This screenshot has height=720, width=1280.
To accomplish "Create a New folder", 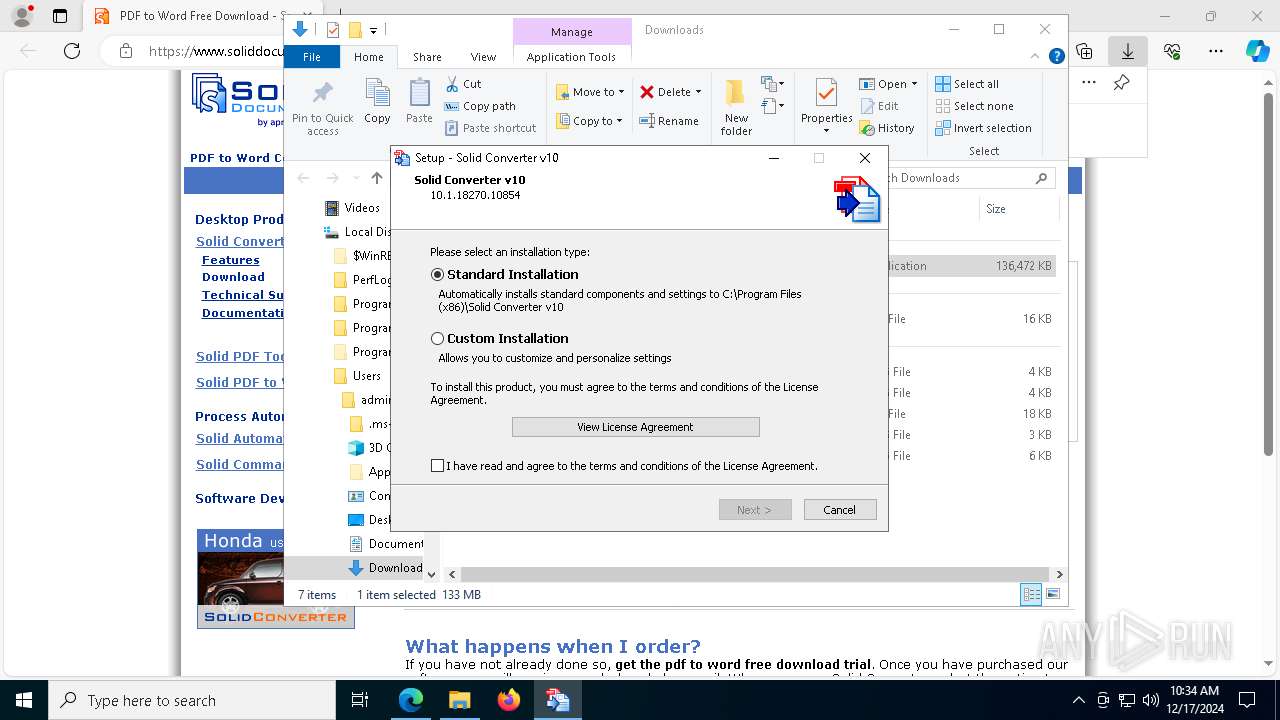I will coord(736,108).
